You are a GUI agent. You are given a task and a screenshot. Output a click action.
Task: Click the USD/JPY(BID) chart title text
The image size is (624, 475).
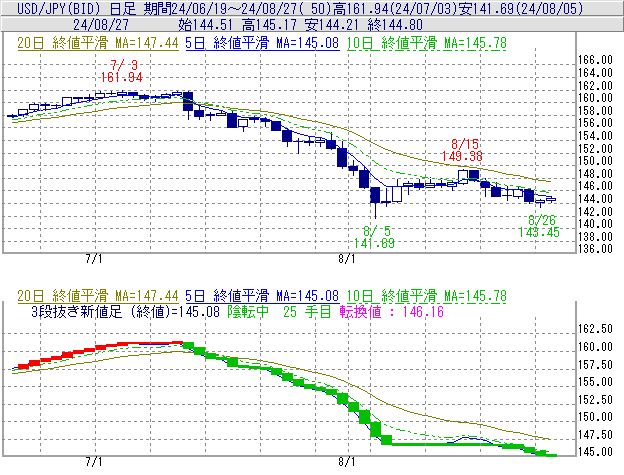[x=56, y=8]
